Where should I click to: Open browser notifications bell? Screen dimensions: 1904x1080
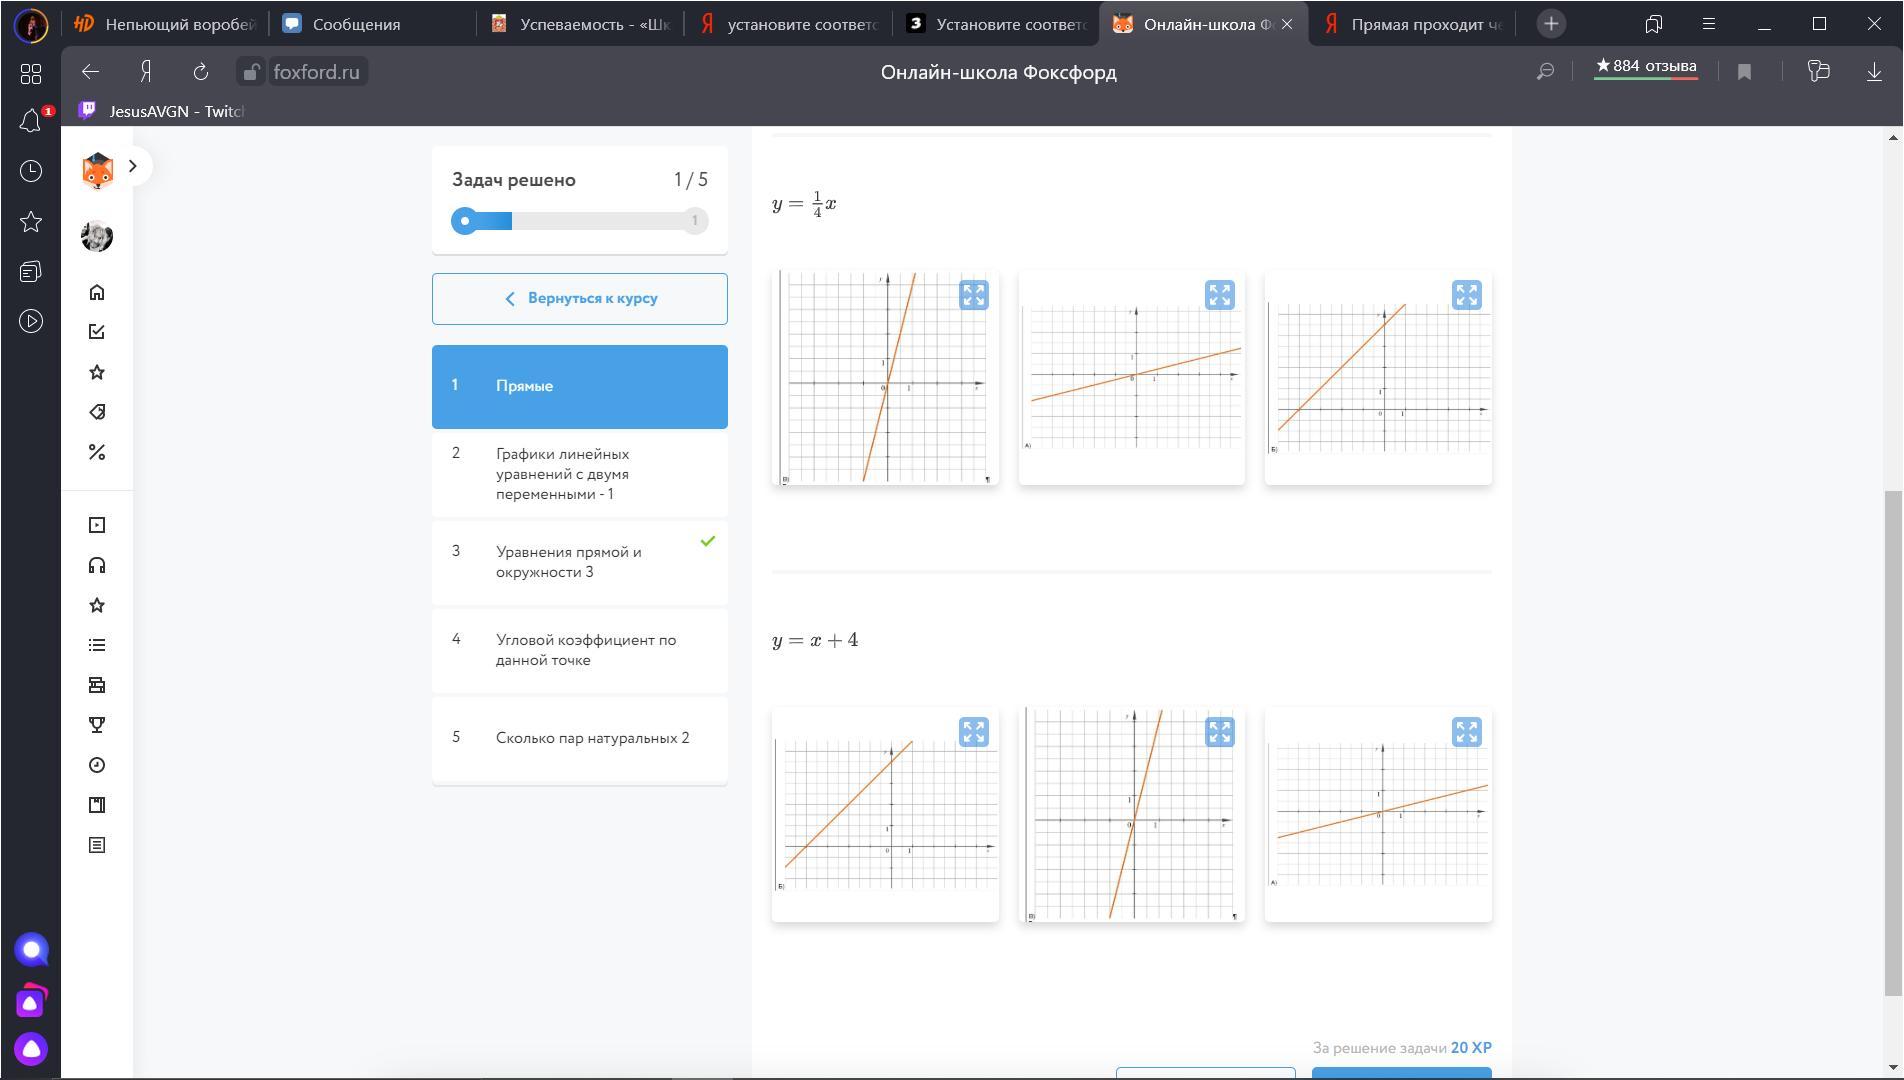(31, 122)
